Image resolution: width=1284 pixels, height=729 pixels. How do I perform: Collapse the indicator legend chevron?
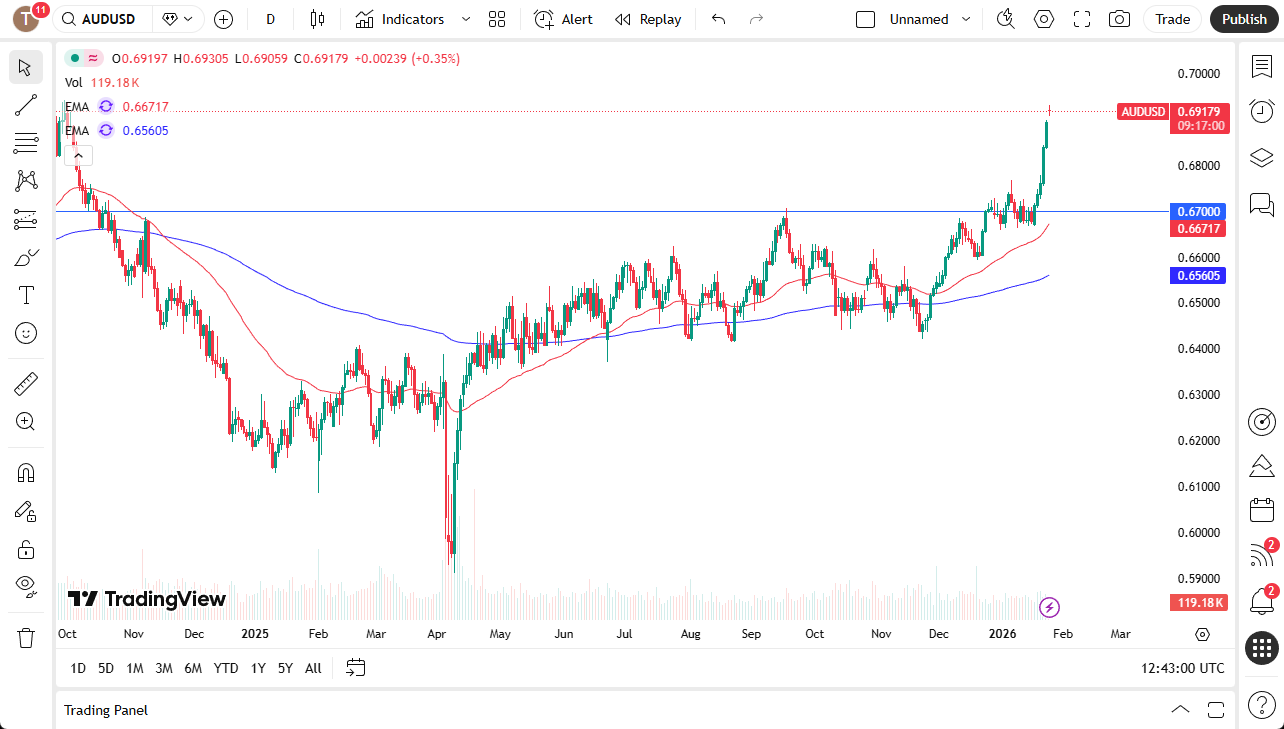click(79, 155)
